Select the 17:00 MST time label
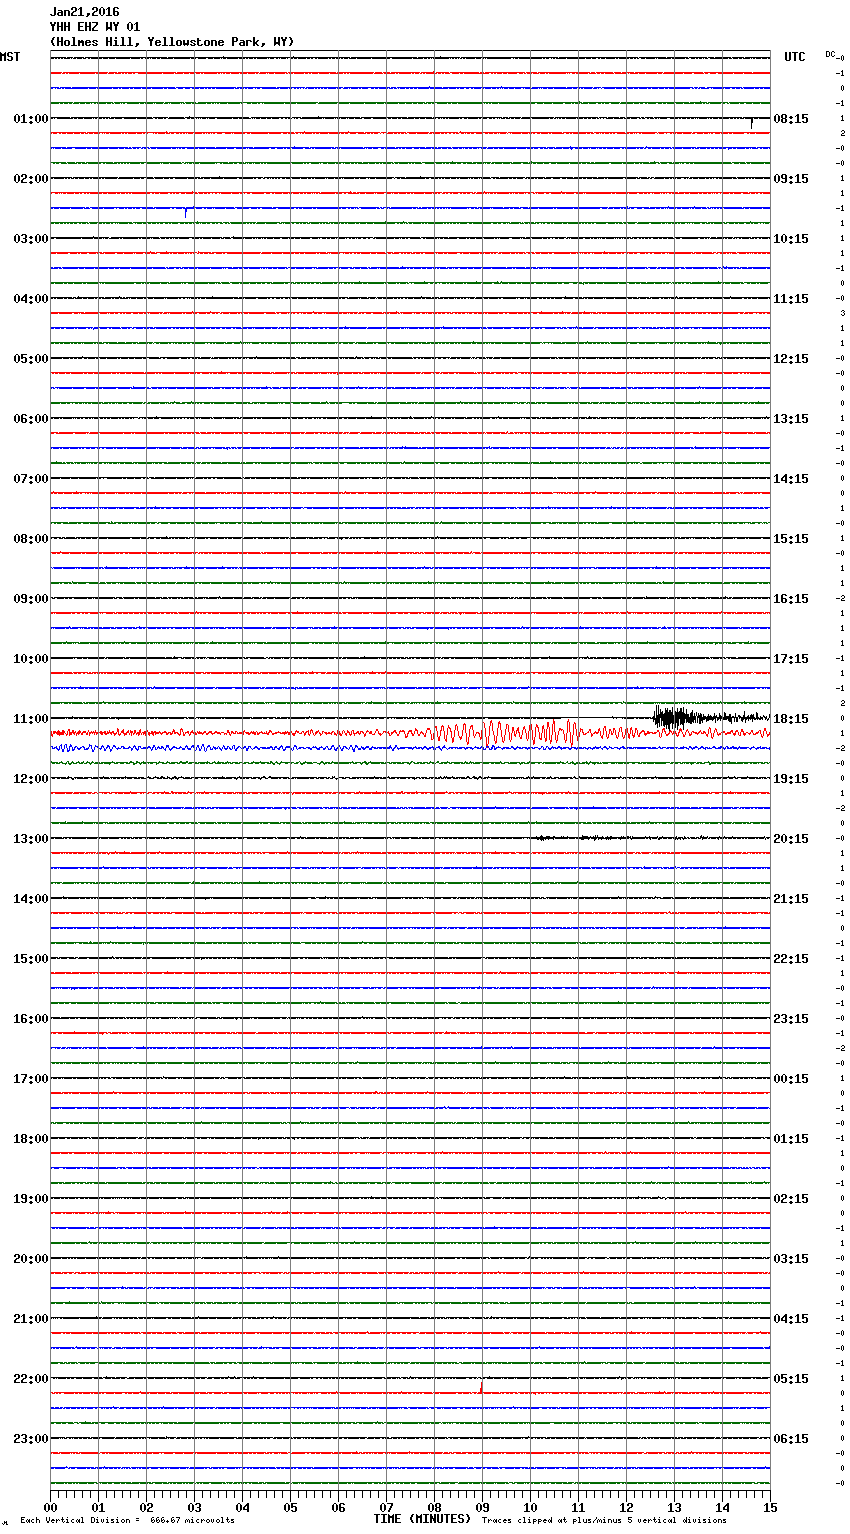Screen dimensions: 850x1534 click(x=31, y=1079)
